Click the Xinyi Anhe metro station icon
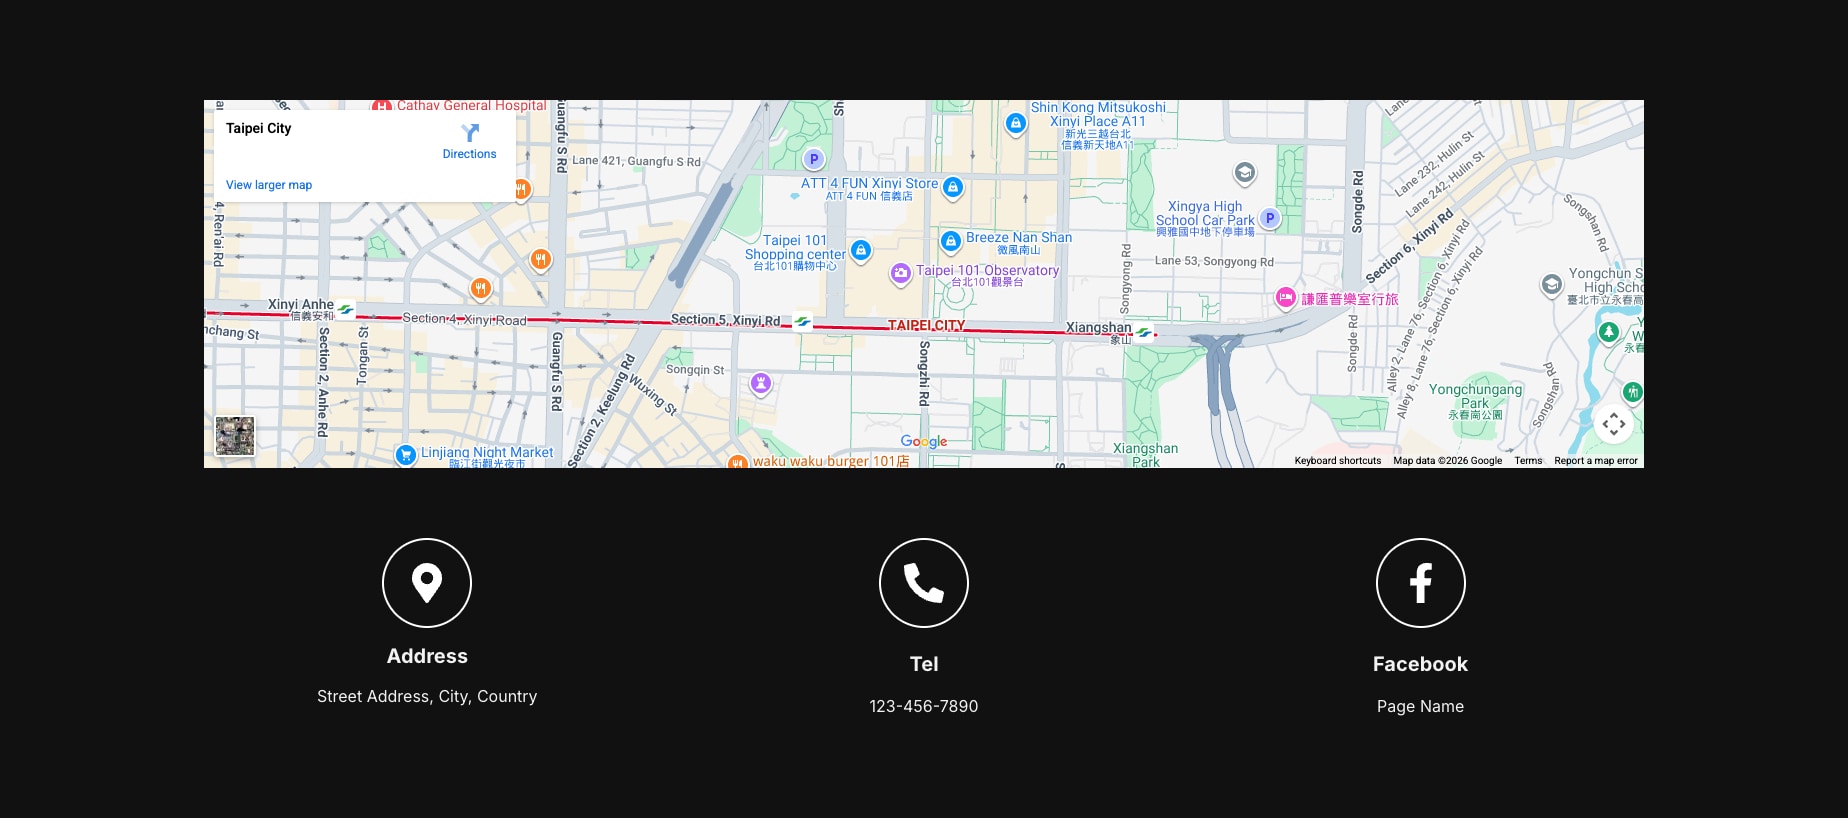1848x818 pixels. (345, 310)
